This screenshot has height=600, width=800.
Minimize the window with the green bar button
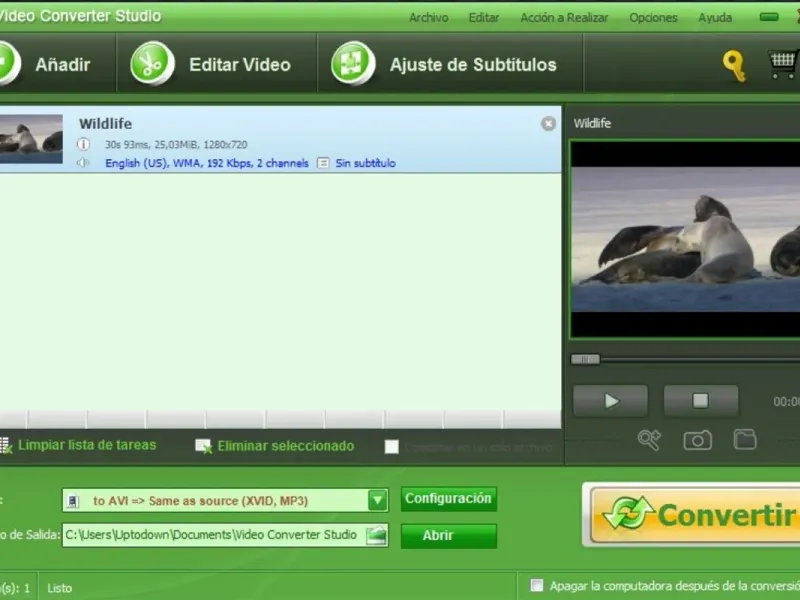click(x=769, y=17)
